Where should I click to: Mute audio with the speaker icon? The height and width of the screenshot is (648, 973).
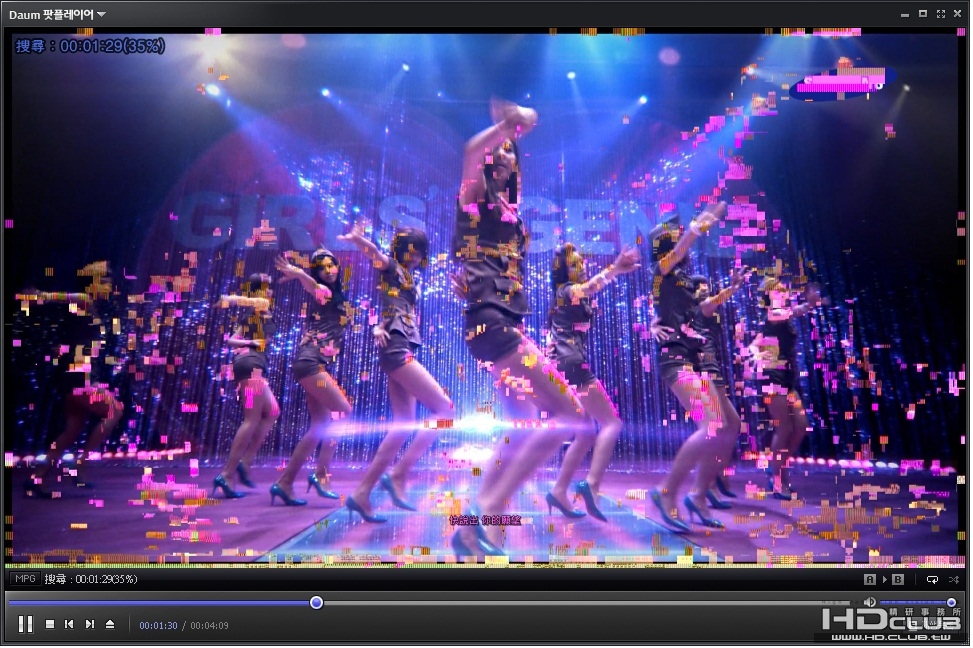[x=870, y=603]
